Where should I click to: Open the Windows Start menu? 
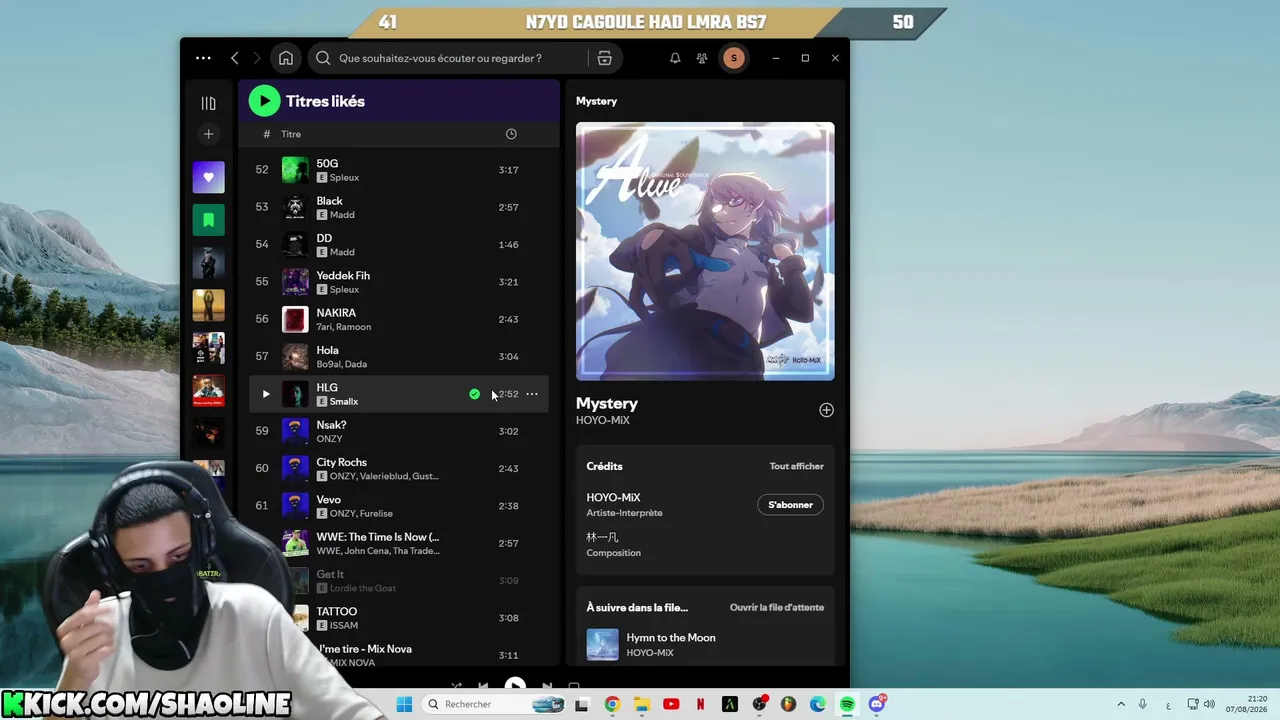coord(404,704)
